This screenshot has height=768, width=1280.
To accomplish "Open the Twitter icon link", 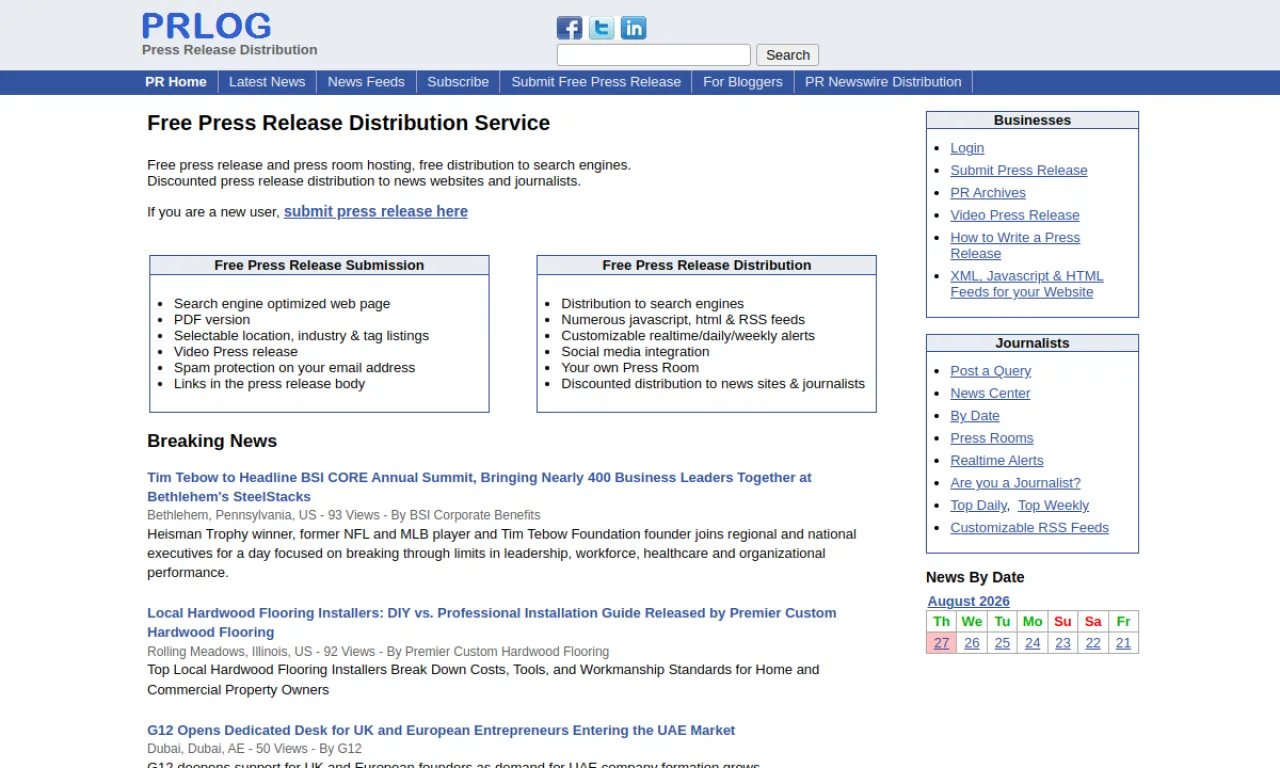I will pyautogui.click(x=601, y=28).
